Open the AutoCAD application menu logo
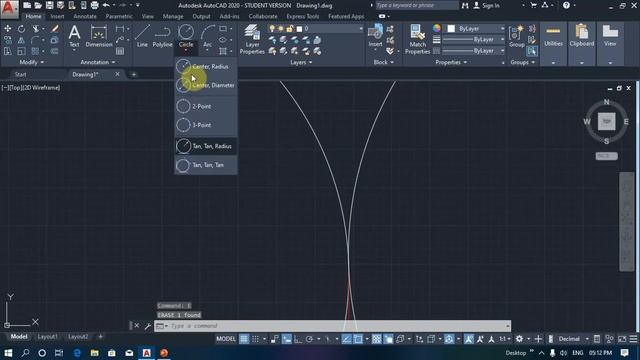Viewport: 640px width, 360px height. (9, 9)
